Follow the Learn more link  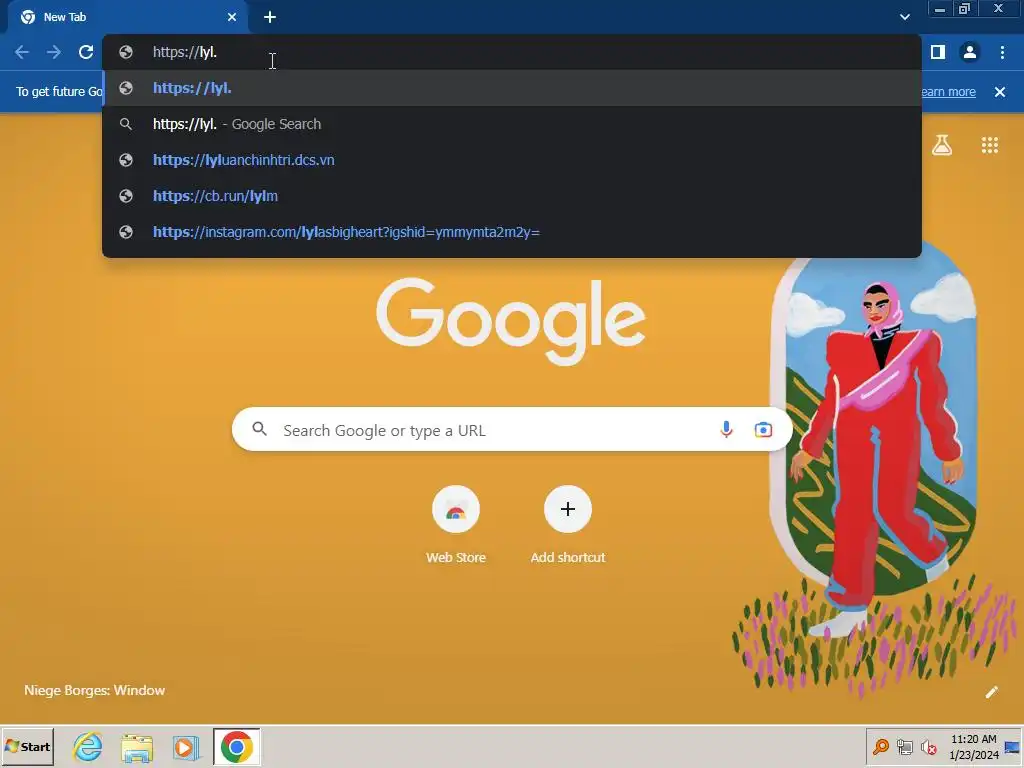[948, 92]
